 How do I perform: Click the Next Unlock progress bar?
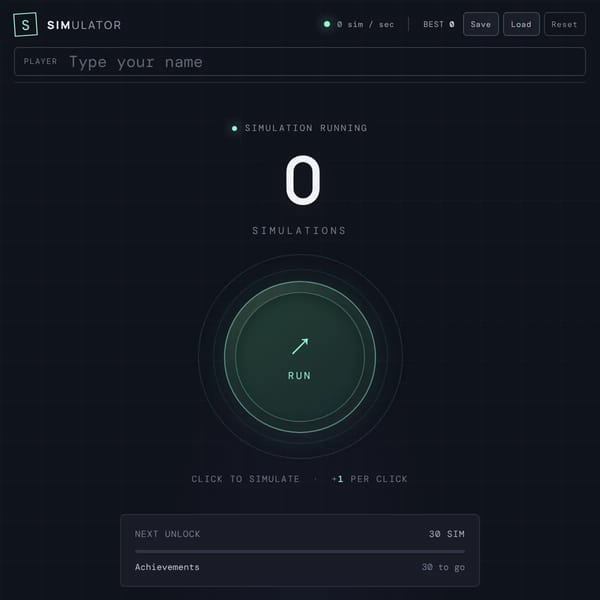[300, 551]
